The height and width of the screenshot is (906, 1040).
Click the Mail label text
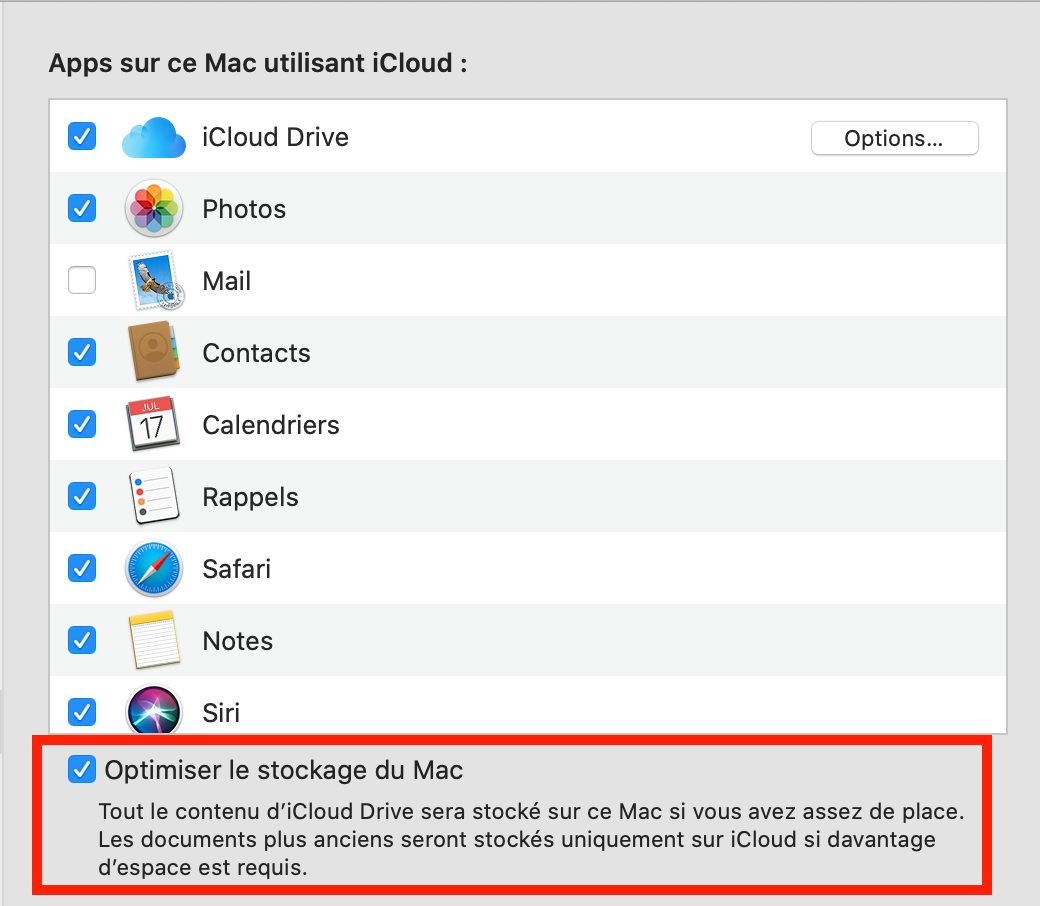pos(227,281)
